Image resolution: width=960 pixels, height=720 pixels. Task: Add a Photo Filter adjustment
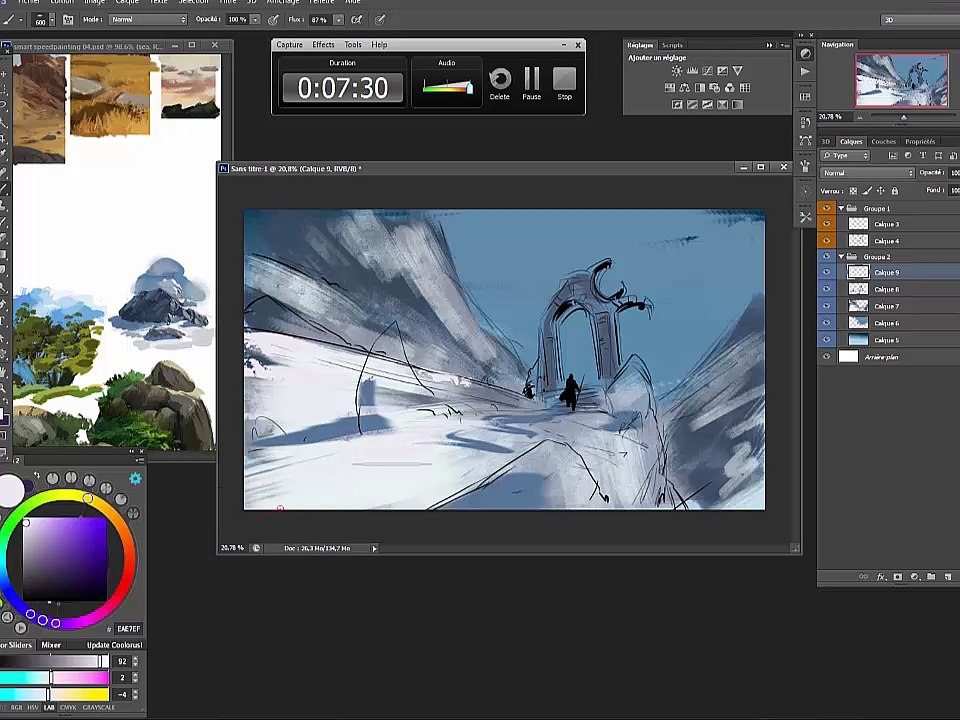(x=714, y=88)
